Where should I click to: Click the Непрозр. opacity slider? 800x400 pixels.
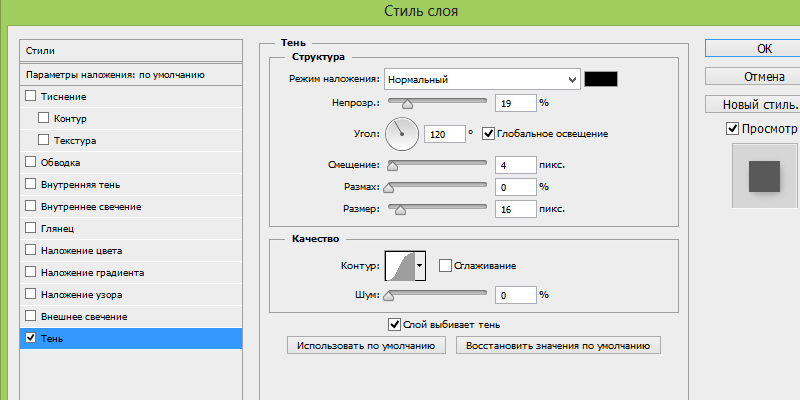pyautogui.click(x=436, y=103)
